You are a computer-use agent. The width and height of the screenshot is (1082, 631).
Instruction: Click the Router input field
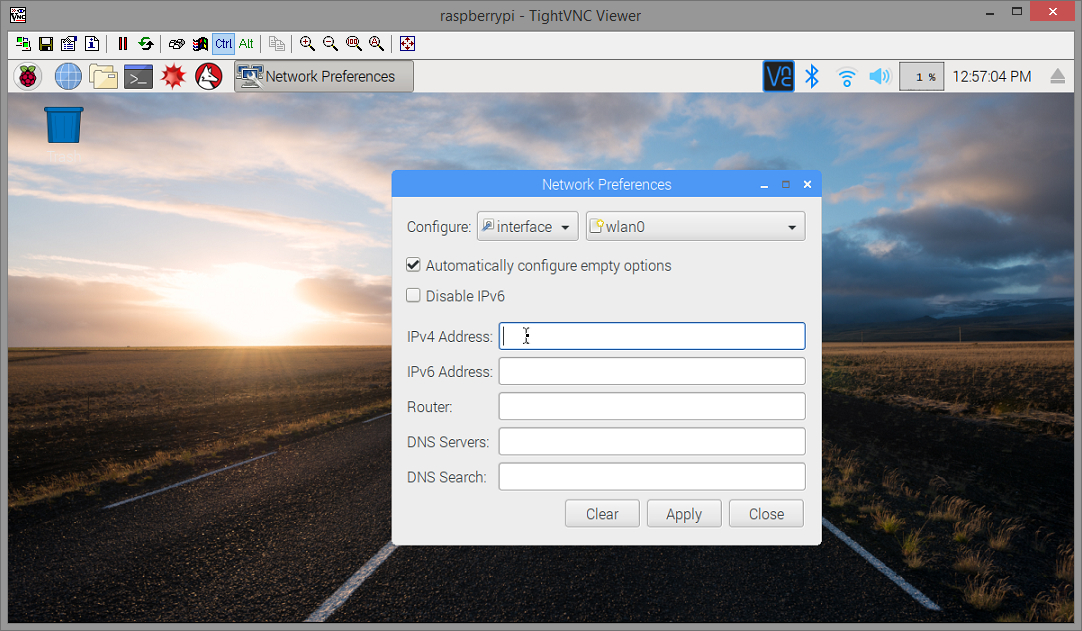(x=652, y=407)
